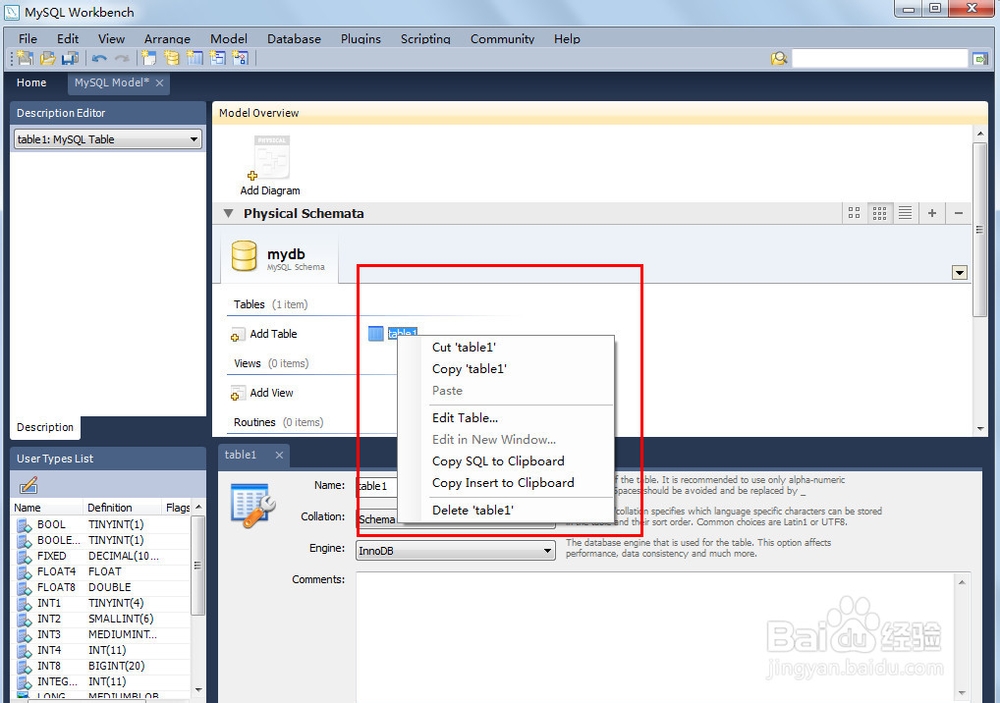Select the FLOAT8 user type row

coord(102,587)
